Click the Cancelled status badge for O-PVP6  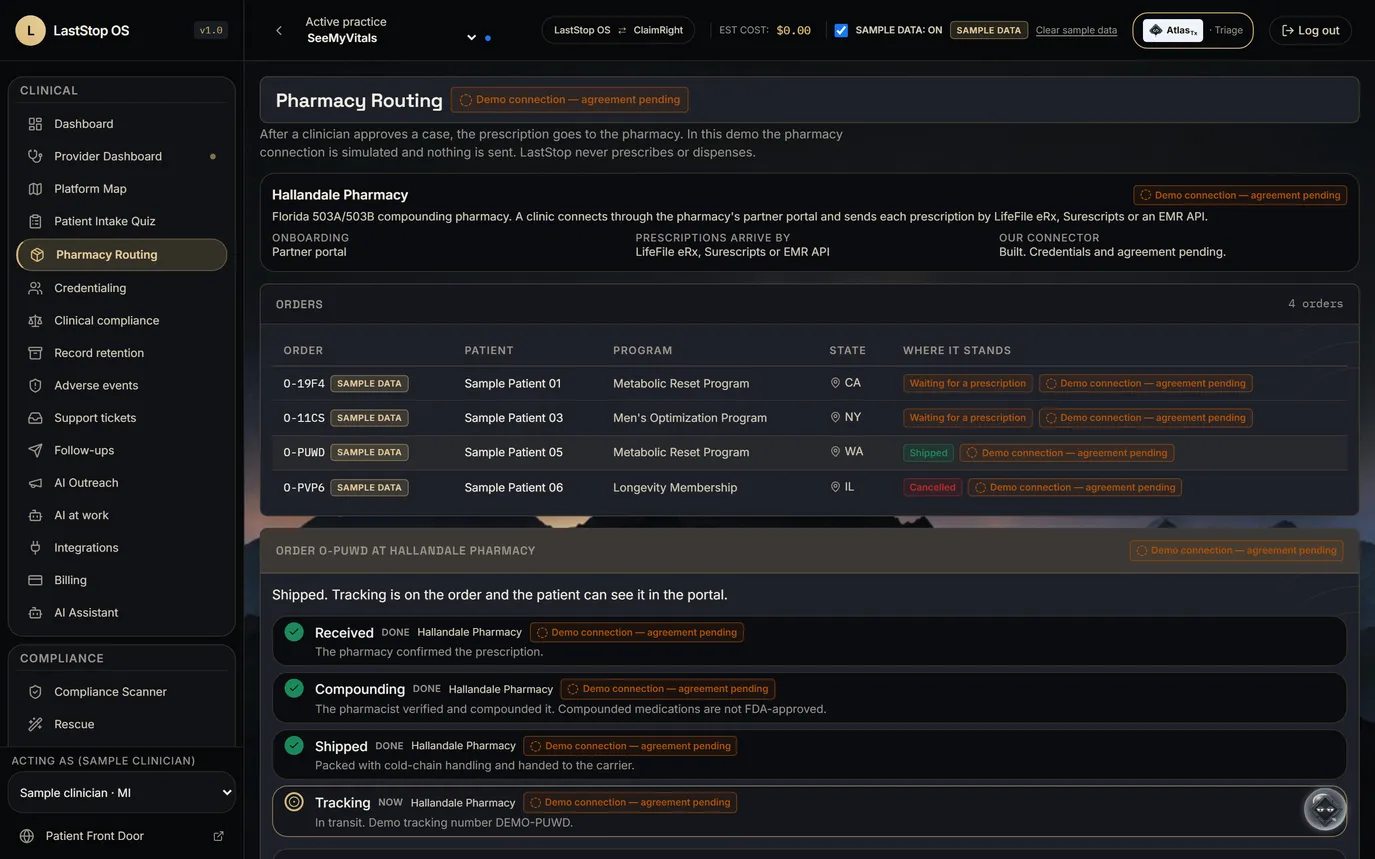point(932,488)
